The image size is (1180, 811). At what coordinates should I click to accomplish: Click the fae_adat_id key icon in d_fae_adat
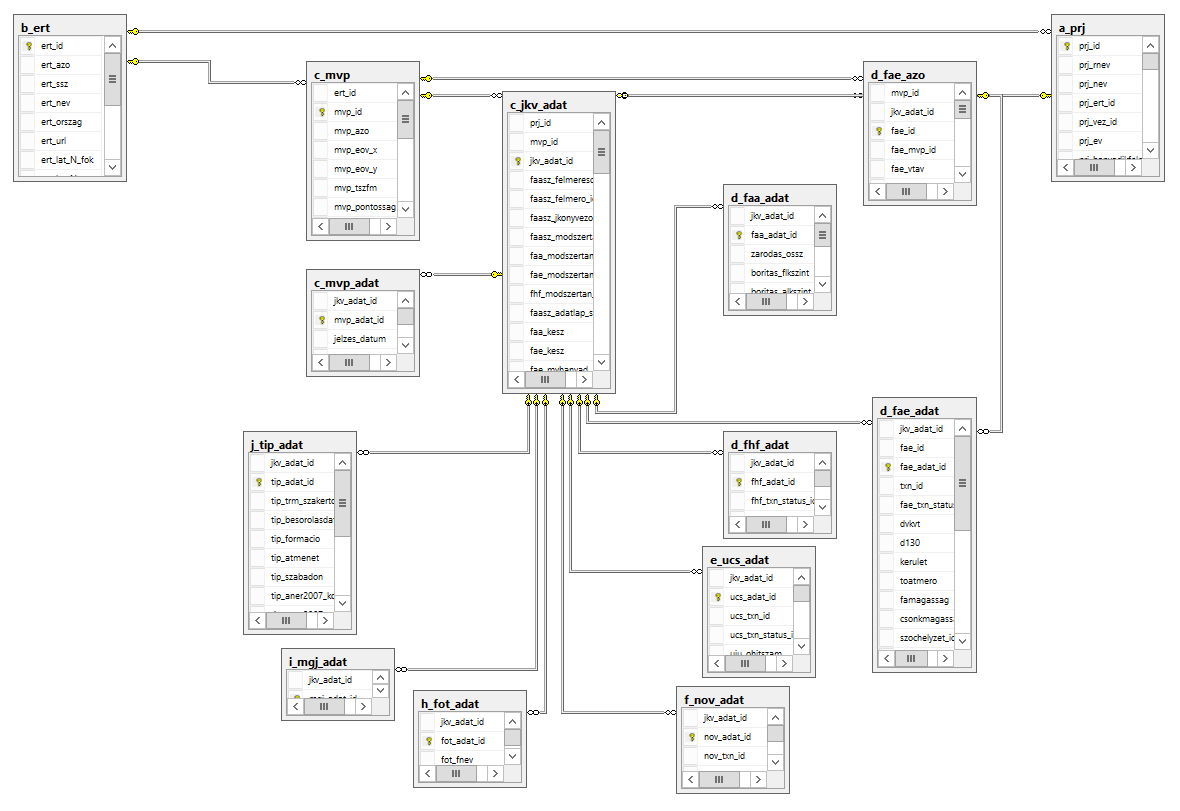click(887, 467)
